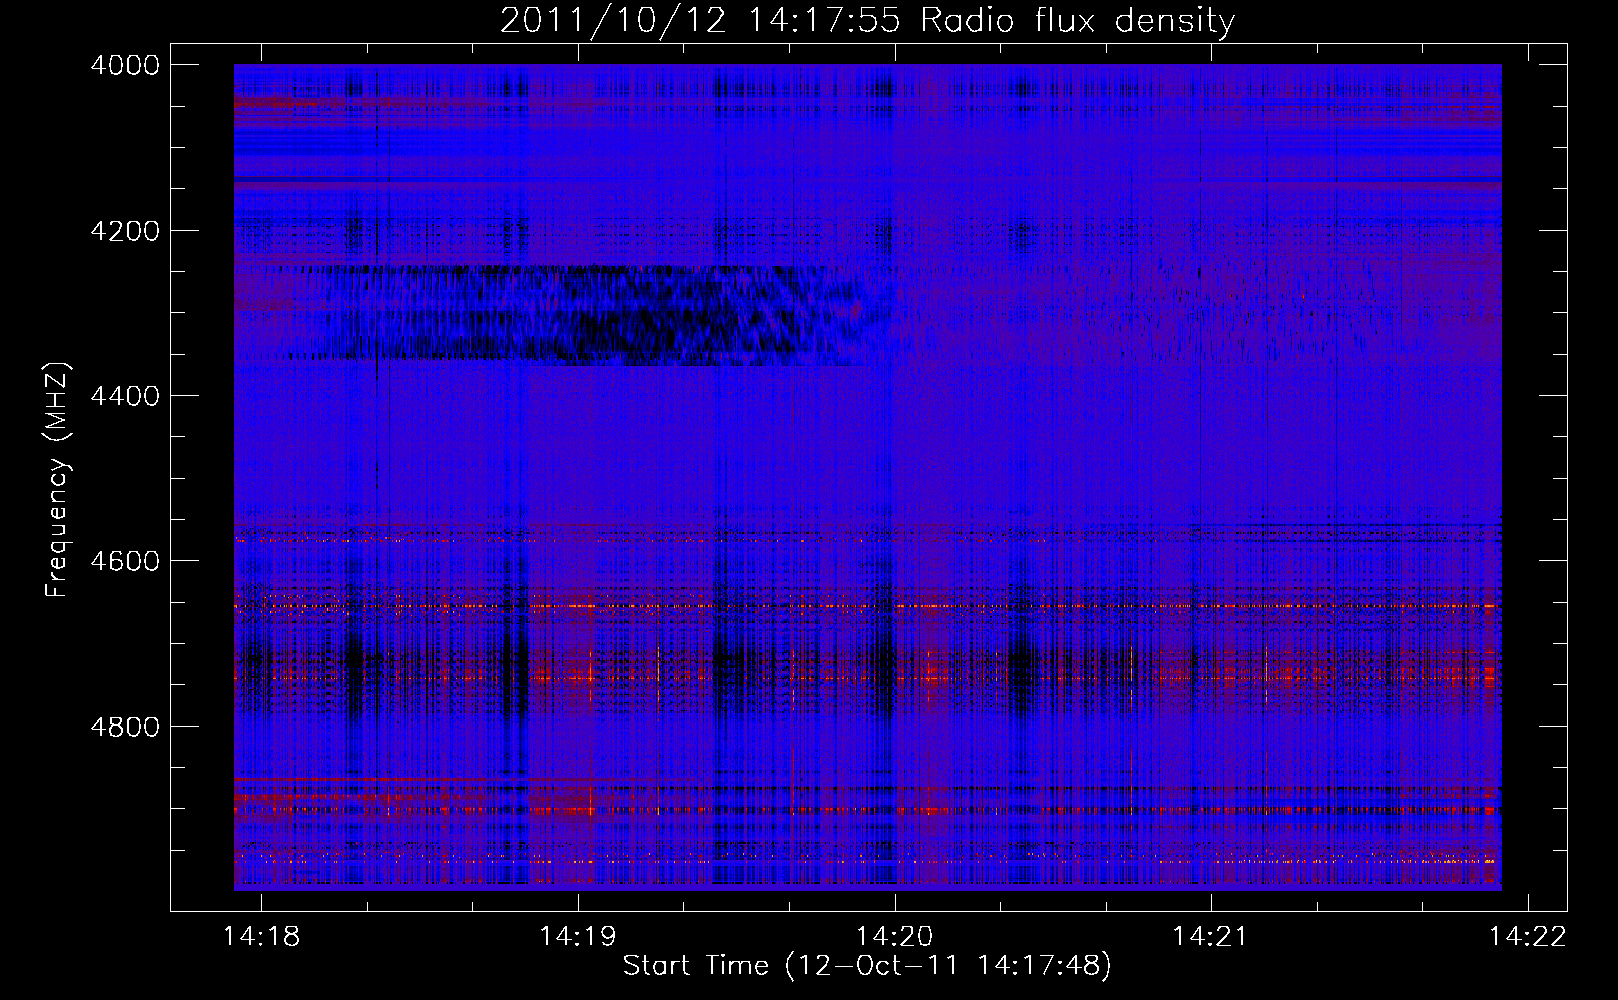The height and width of the screenshot is (1000, 1618).
Task: Click the 14:19 time tick label
Action: pyautogui.click(x=577, y=936)
